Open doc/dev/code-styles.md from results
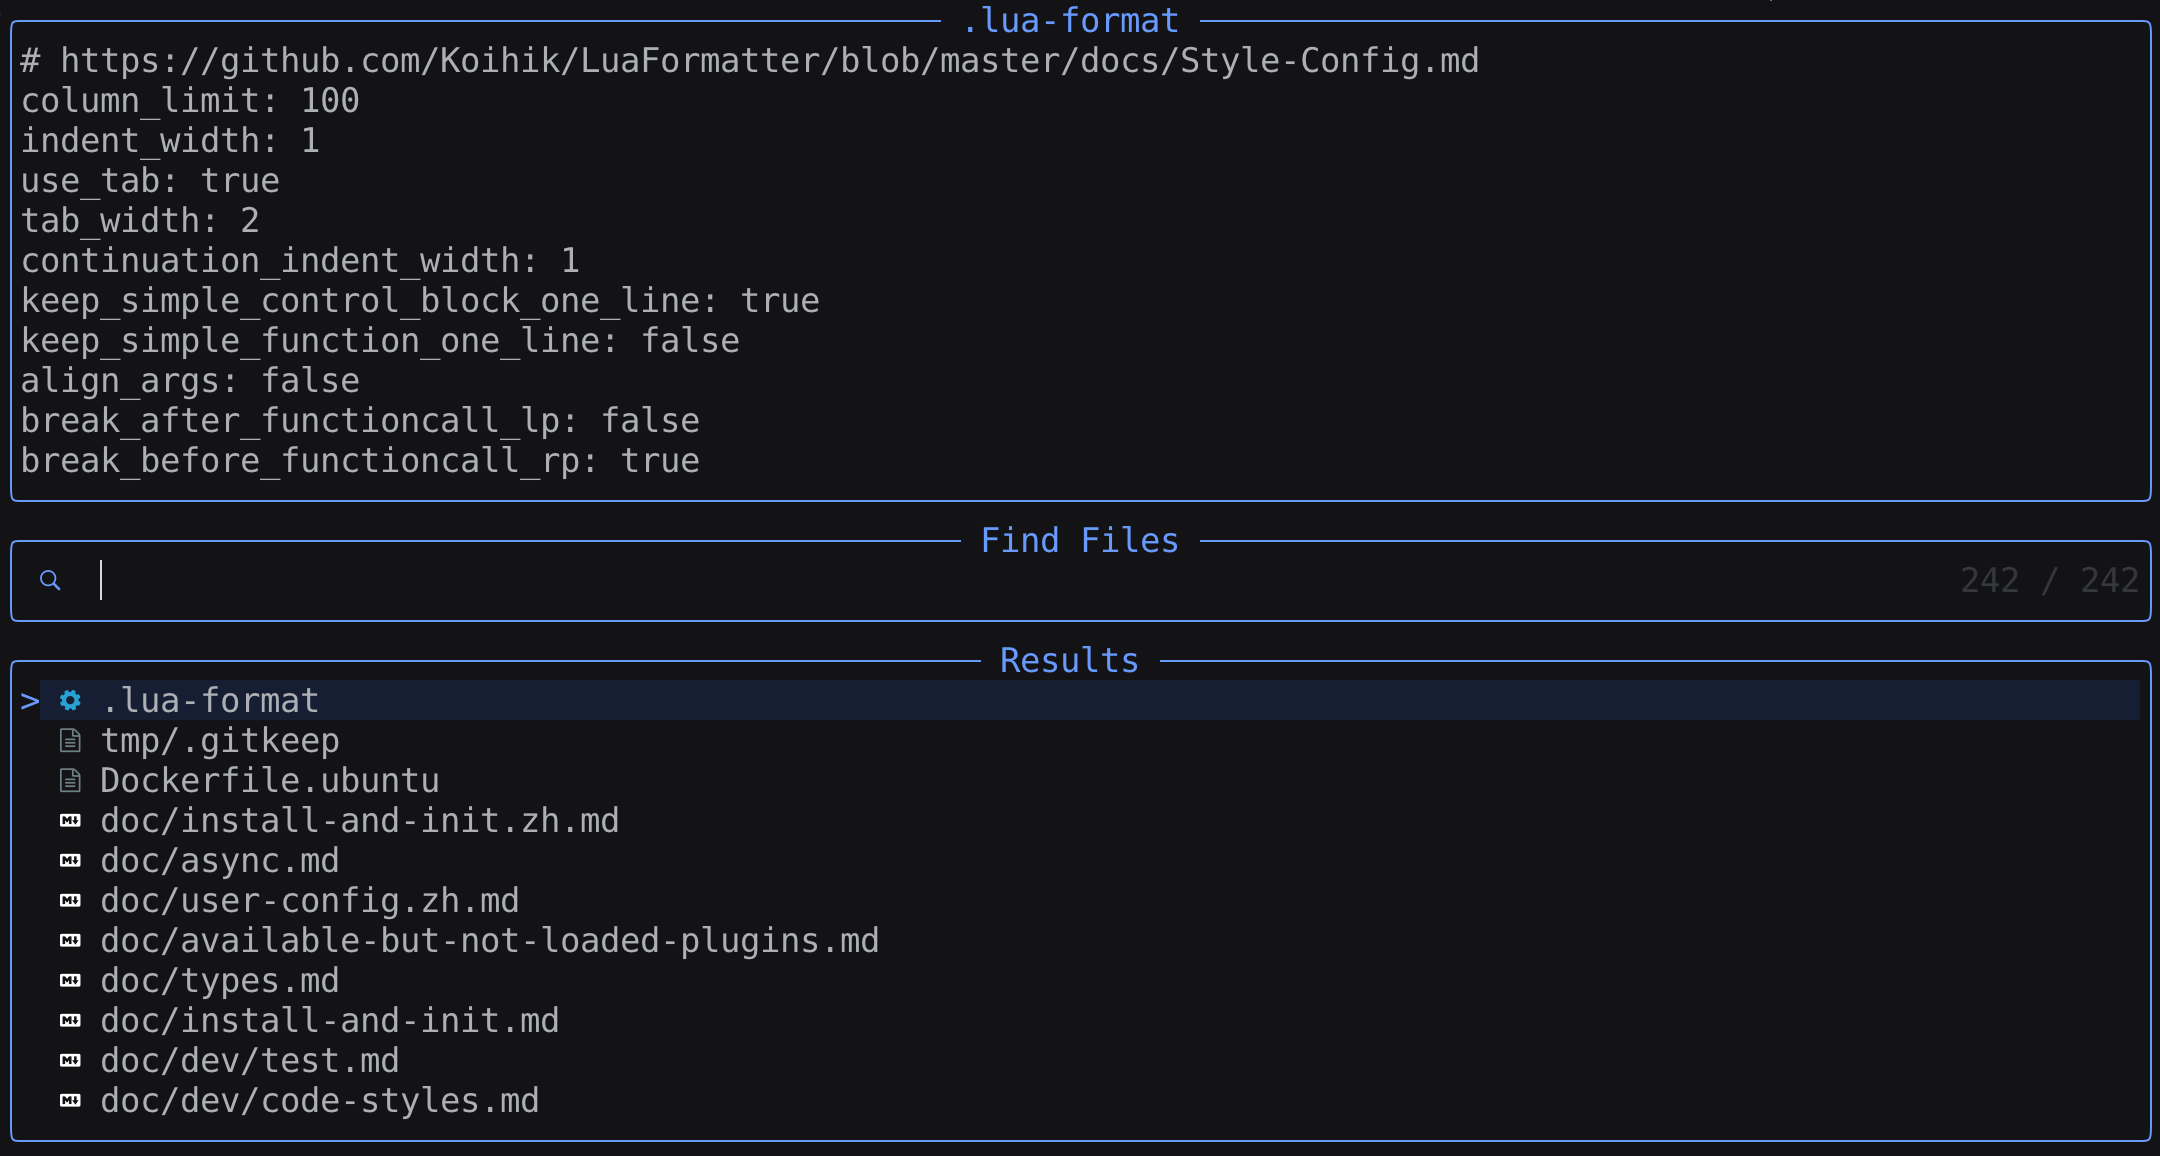 pos(320,1101)
